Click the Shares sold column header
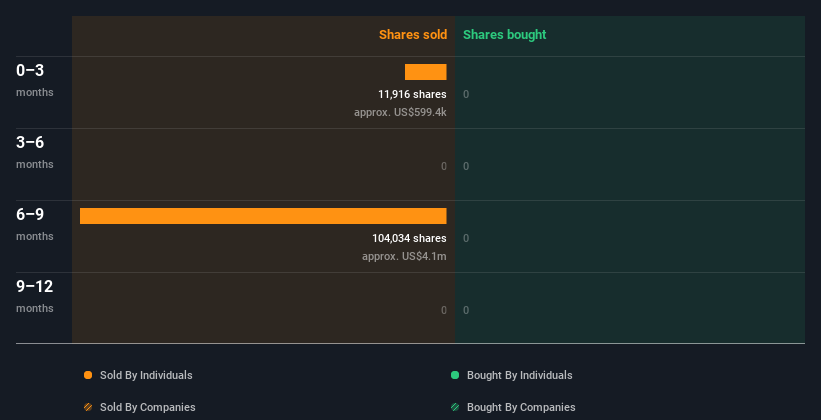Viewport: 821px width, 420px height. coord(413,35)
